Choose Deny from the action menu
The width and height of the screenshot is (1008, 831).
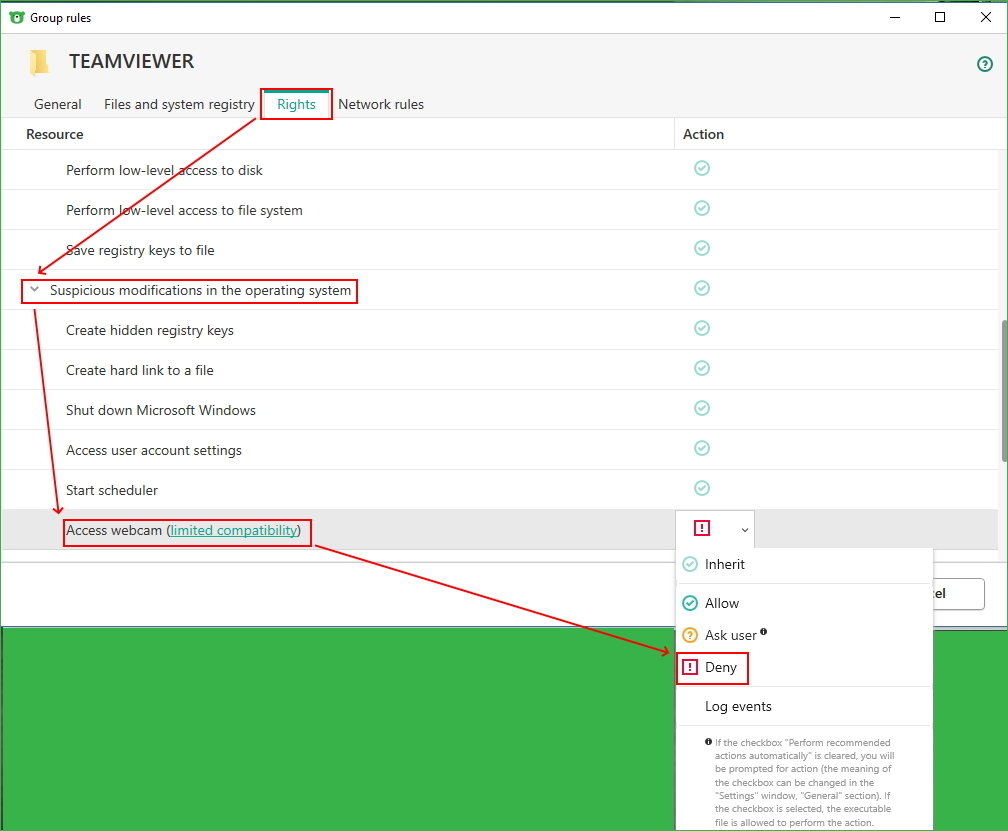tap(804, 667)
